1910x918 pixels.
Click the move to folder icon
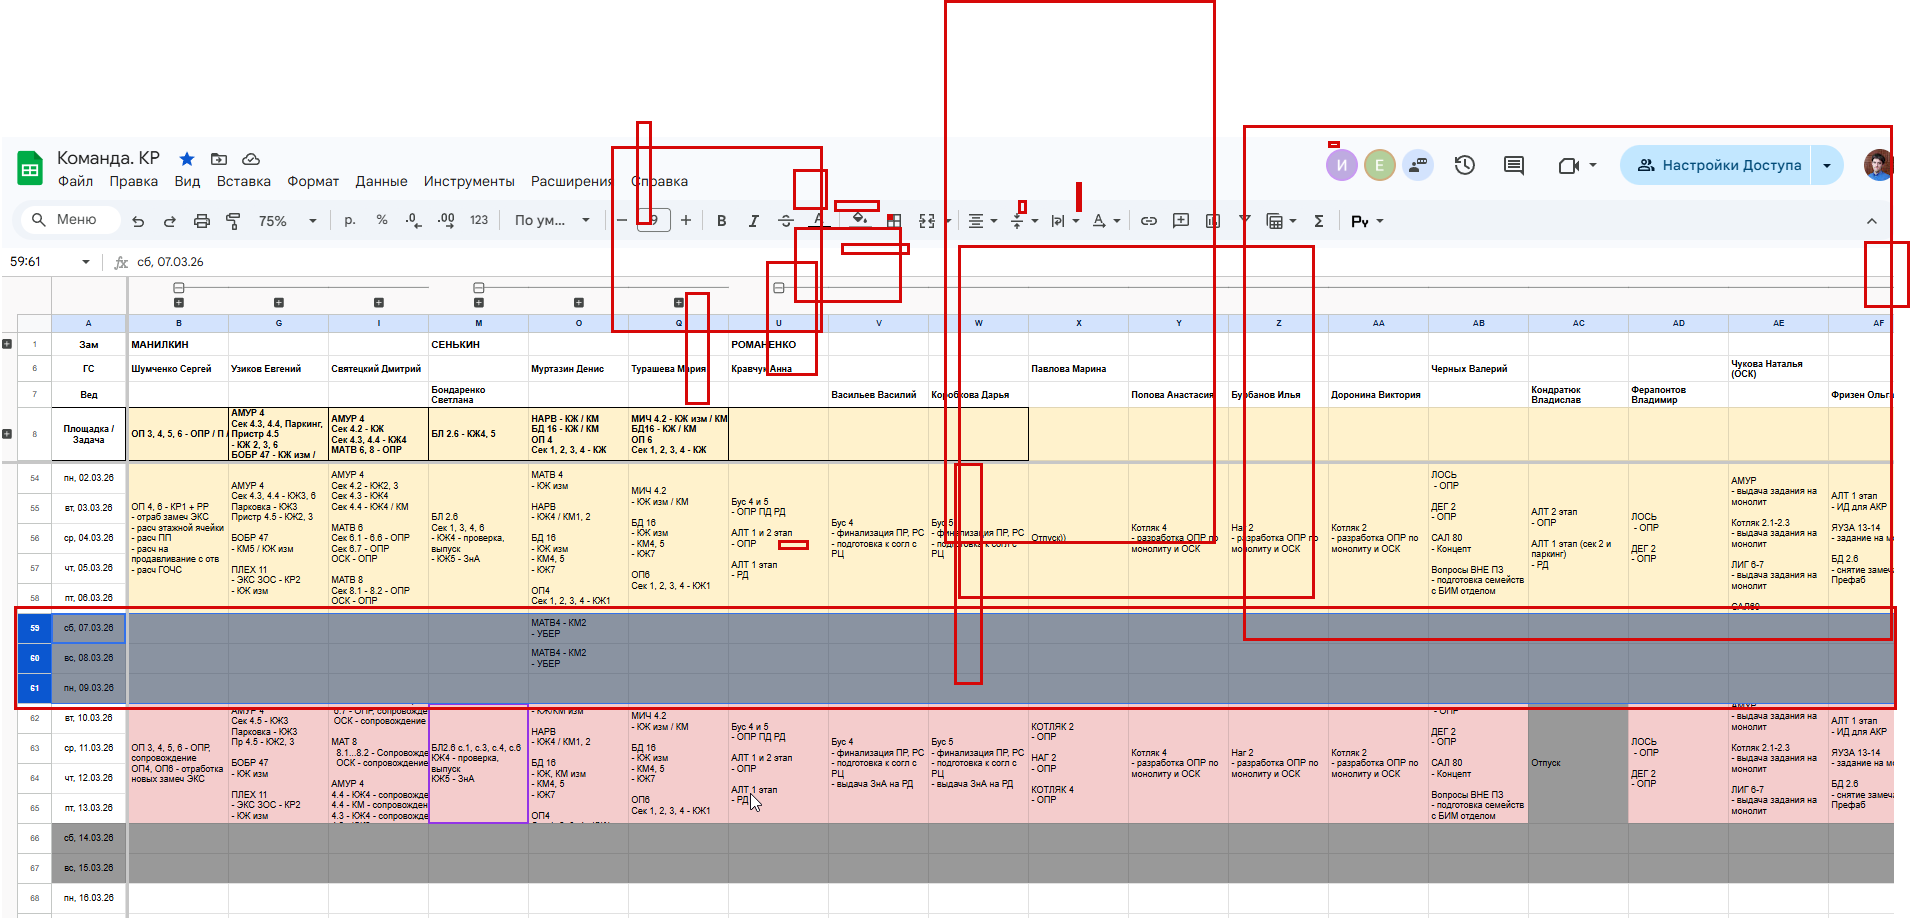pos(219,159)
